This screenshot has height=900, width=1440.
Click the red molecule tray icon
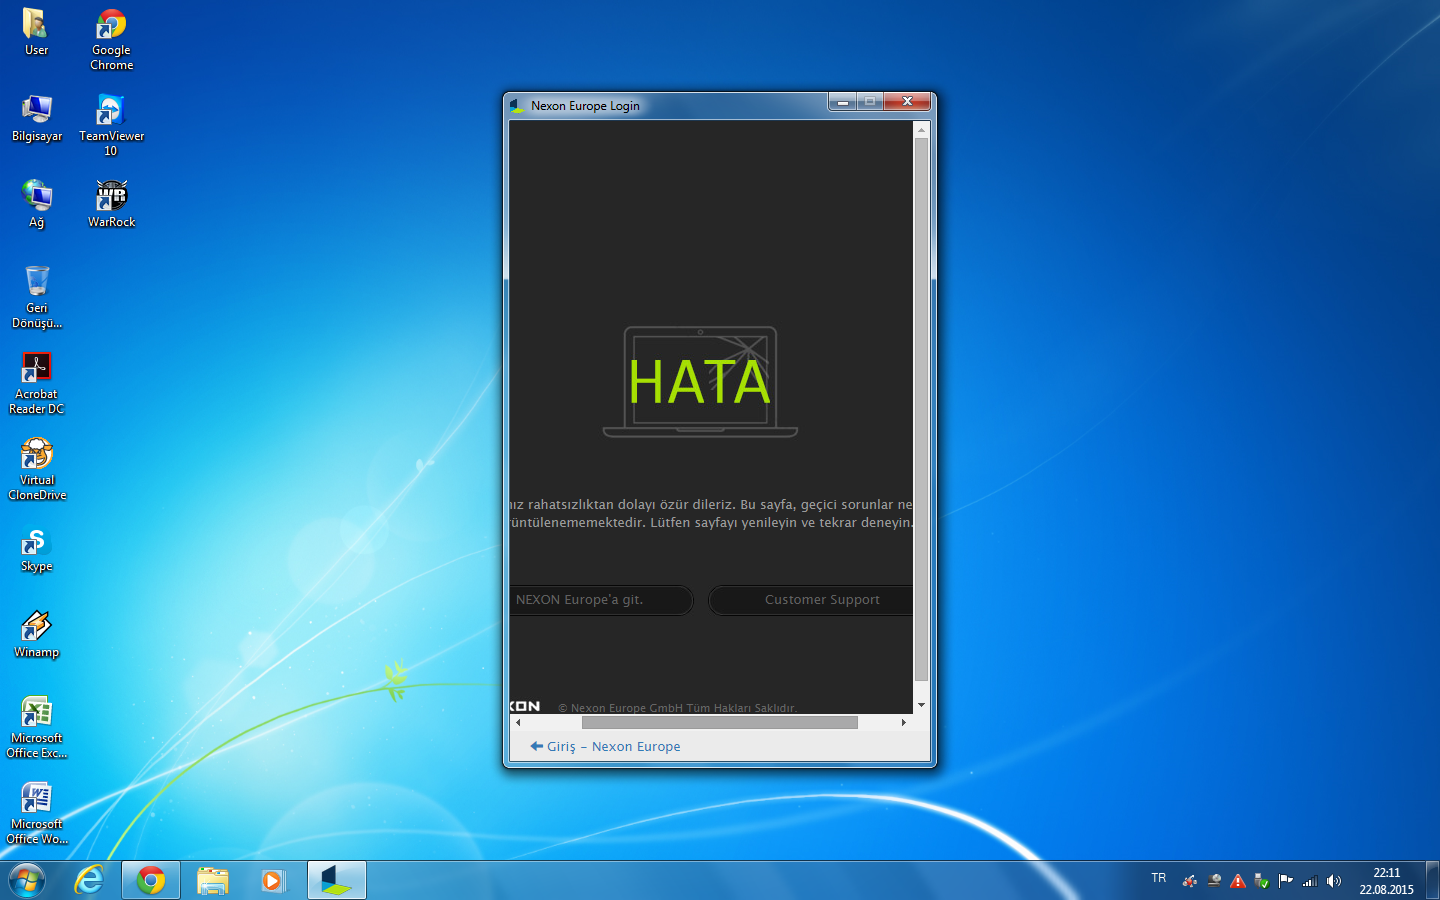coord(1190,881)
